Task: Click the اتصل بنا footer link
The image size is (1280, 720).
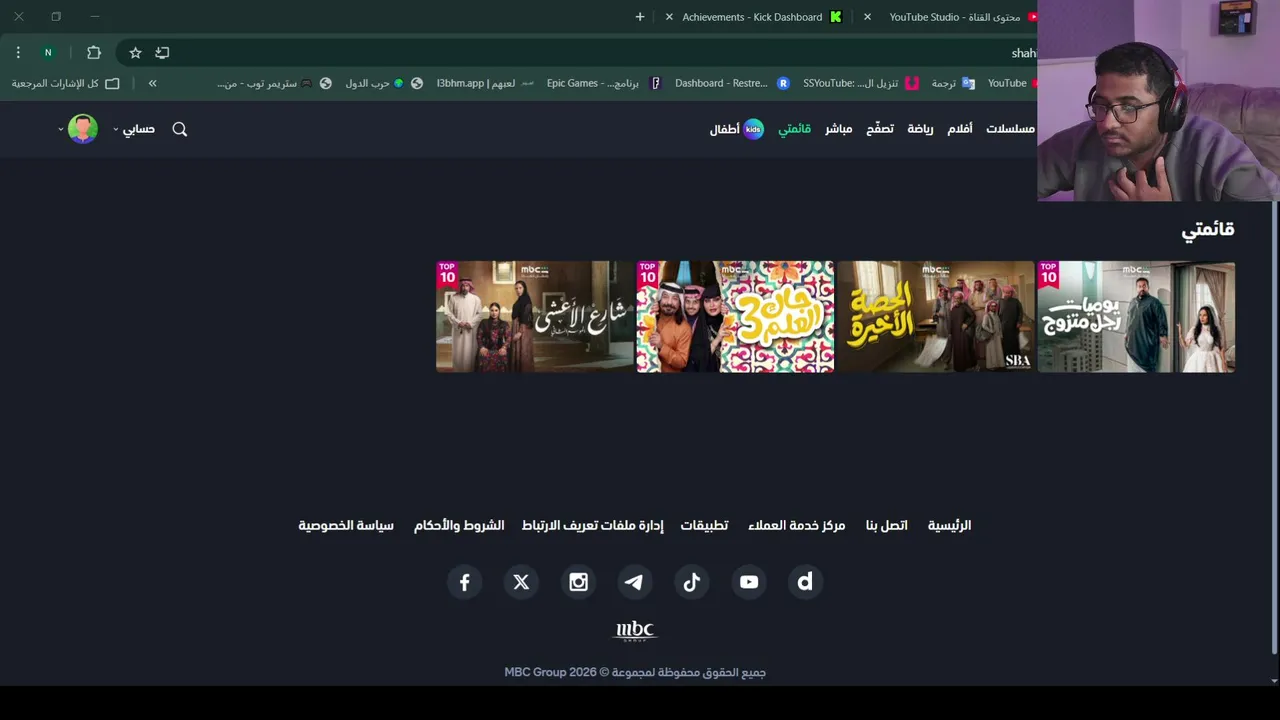Action: click(x=887, y=525)
